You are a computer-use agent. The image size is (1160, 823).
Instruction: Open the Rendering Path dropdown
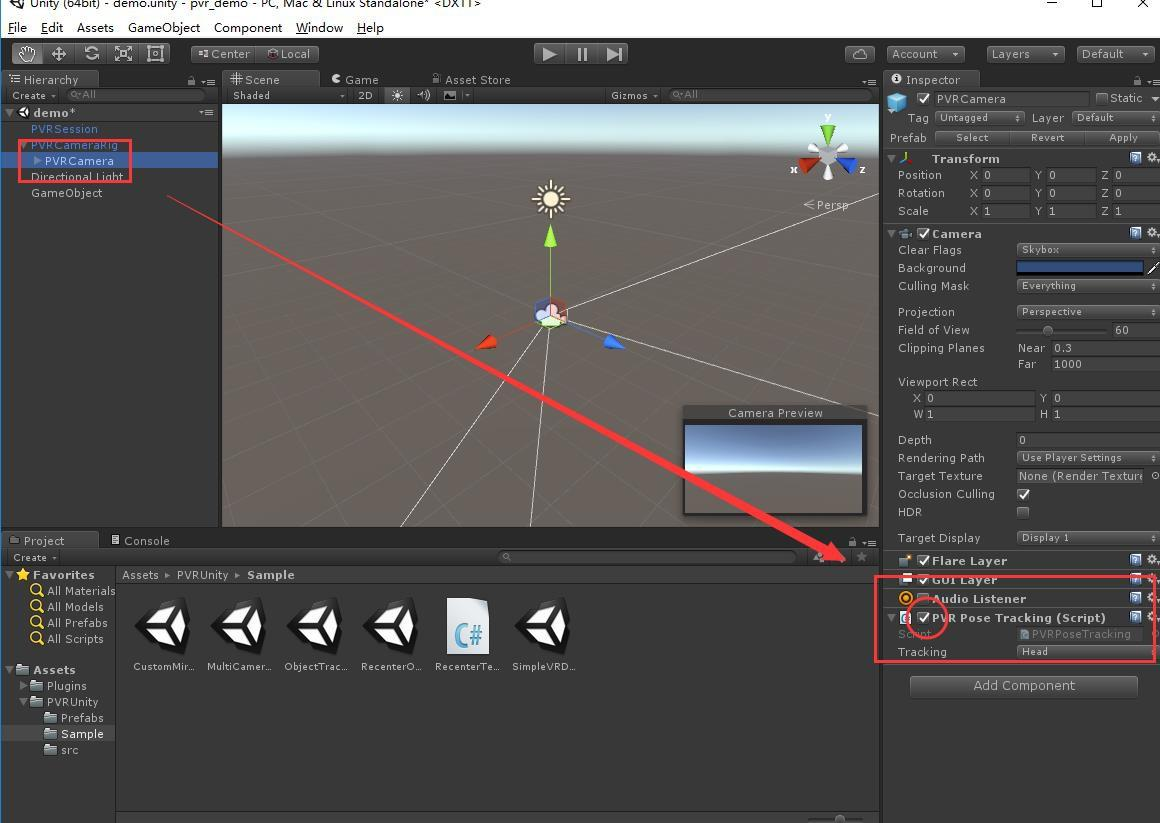pos(1088,457)
